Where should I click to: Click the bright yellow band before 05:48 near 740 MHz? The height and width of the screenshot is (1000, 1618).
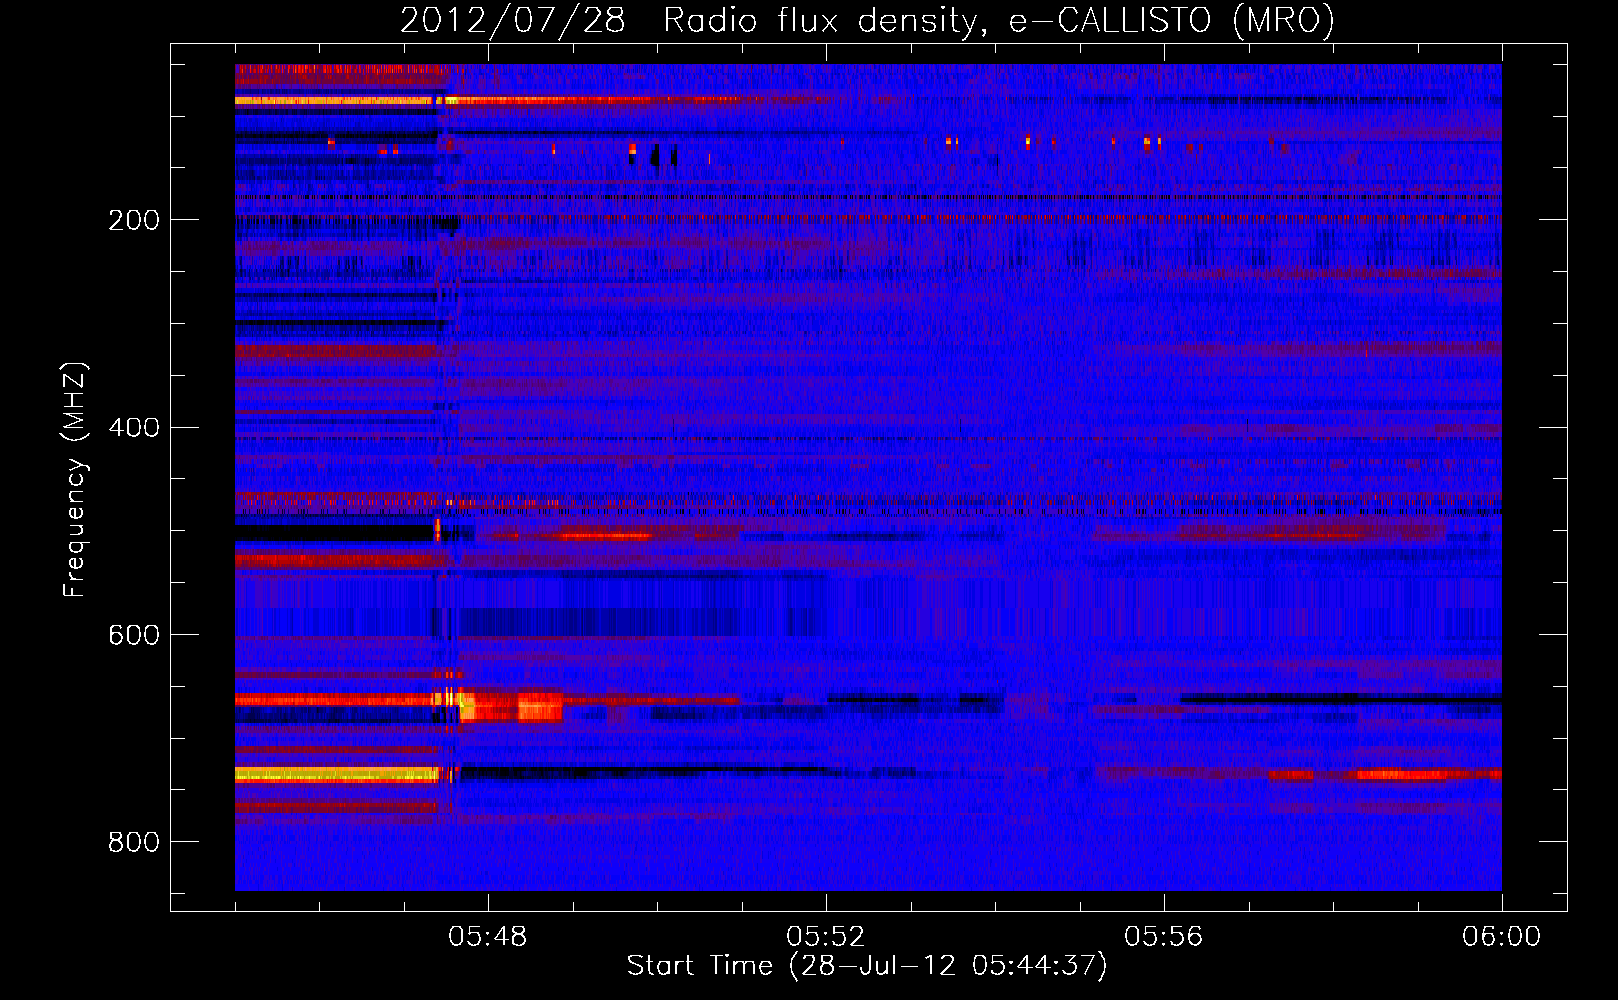(x=337, y=774)
